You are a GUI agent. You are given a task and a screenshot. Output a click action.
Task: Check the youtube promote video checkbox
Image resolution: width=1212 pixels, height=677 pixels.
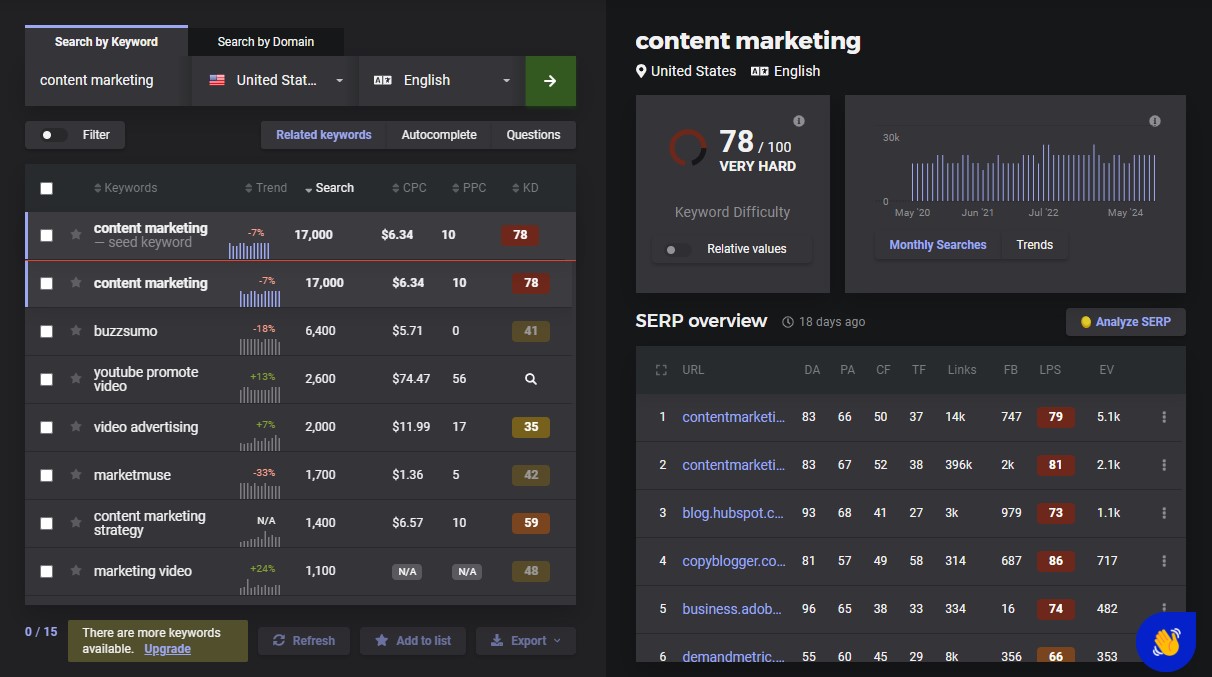coord(46,379)
